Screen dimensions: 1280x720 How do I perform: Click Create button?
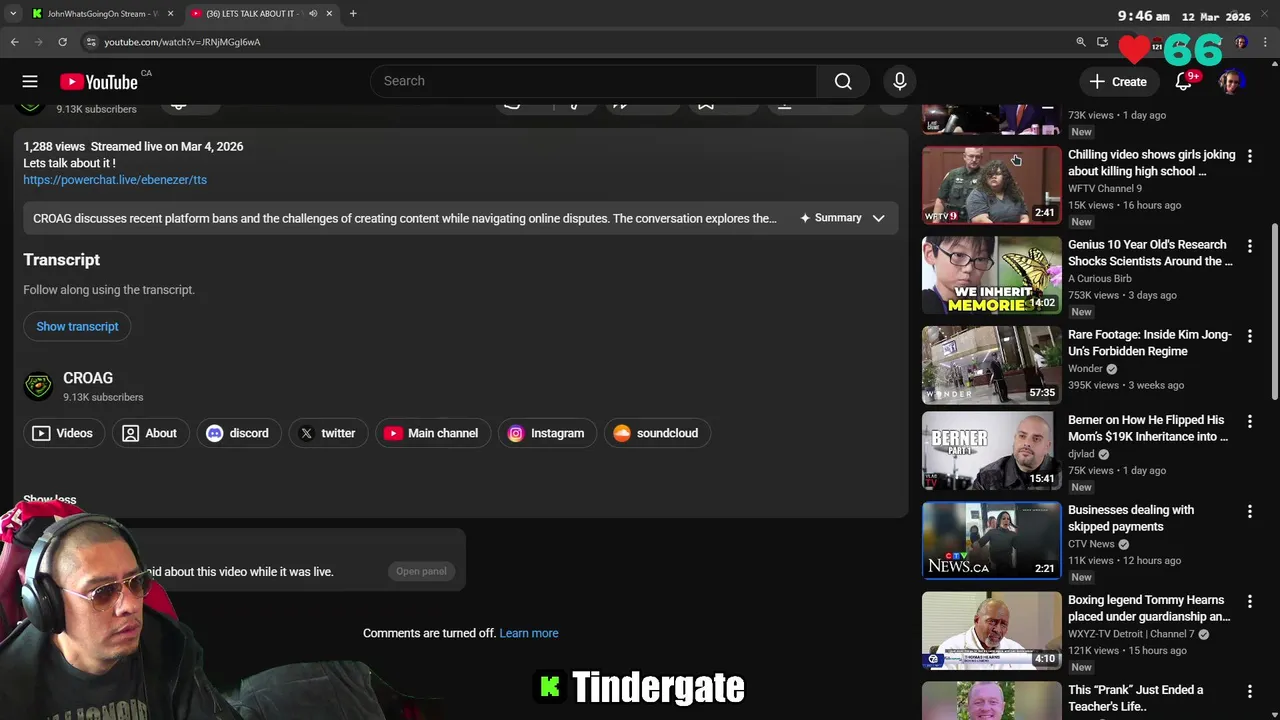[x=1118, y=82]
